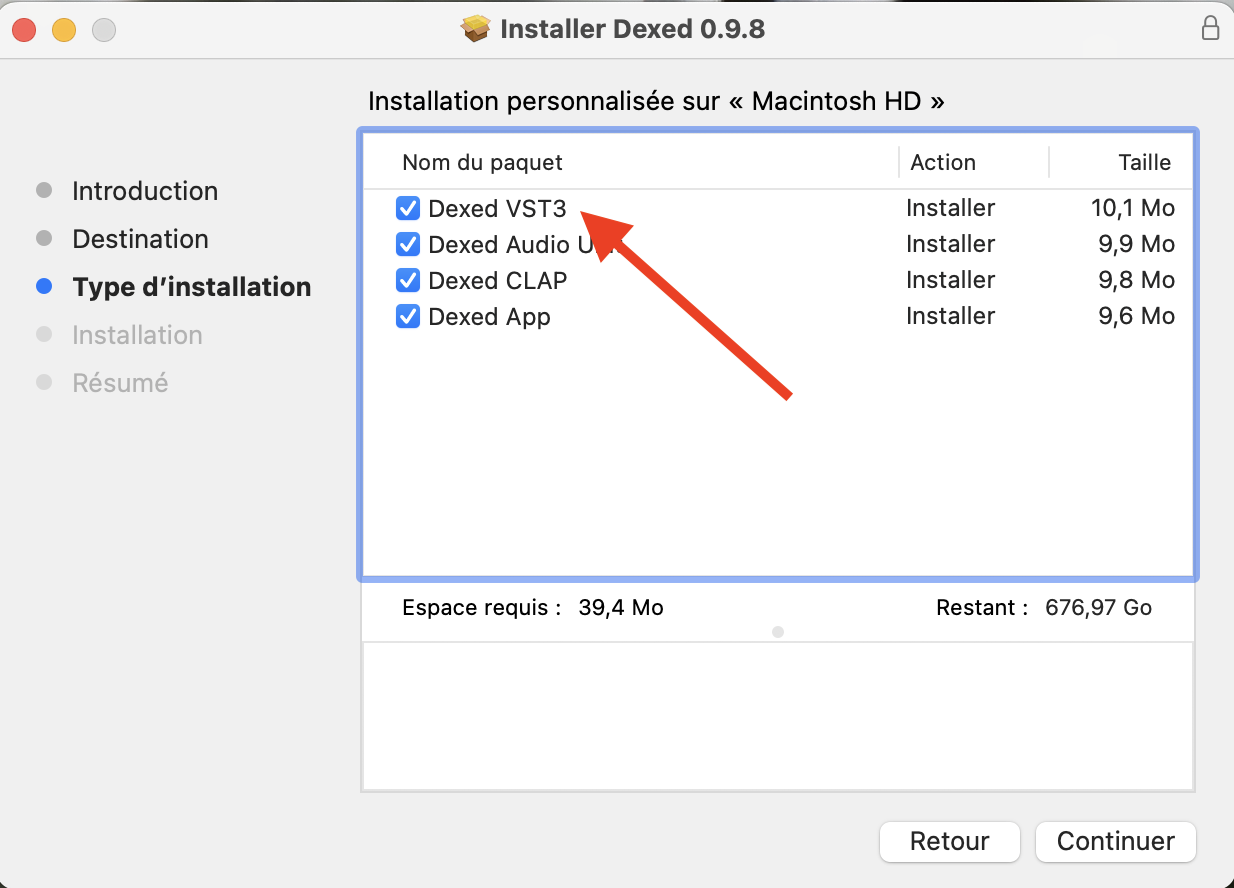This screenshot has height=888, width=1234.
Task: Click the empty package description box
Action: click(x=777, y=715)
